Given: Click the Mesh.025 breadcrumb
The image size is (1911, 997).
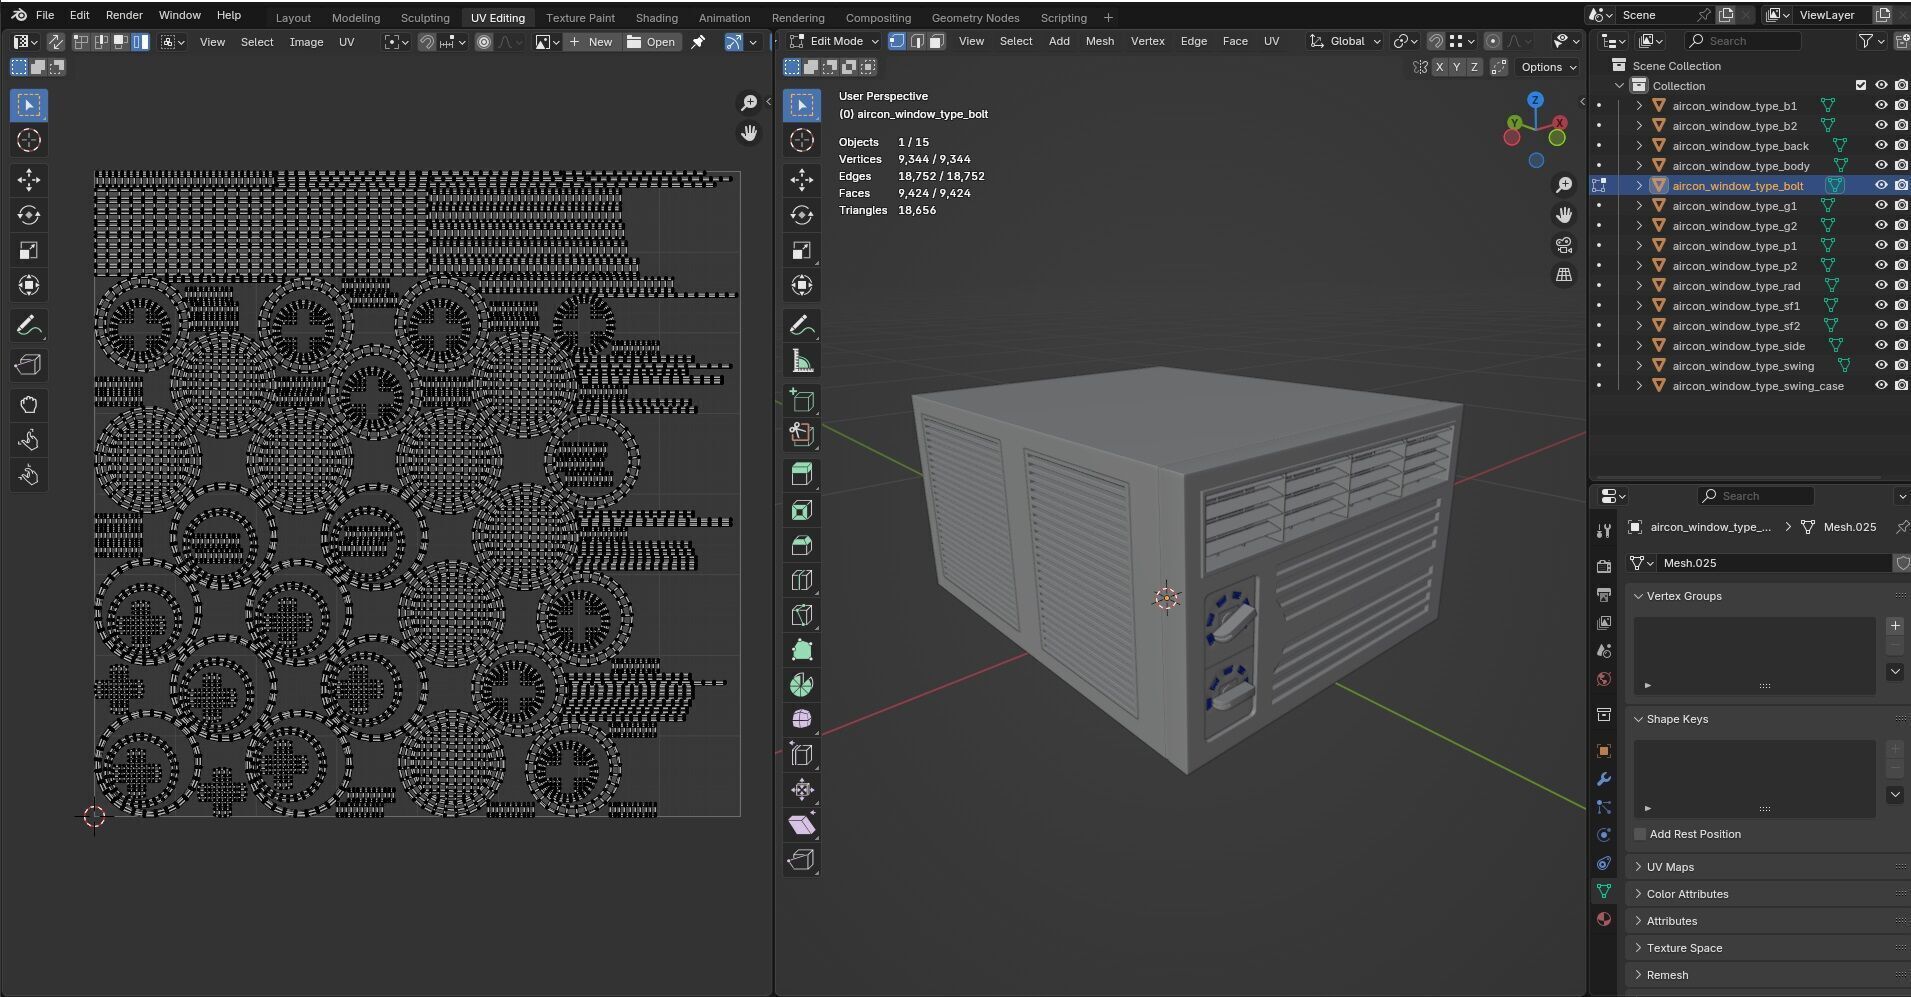Looking at the screenshot, I should [1849, 527].
